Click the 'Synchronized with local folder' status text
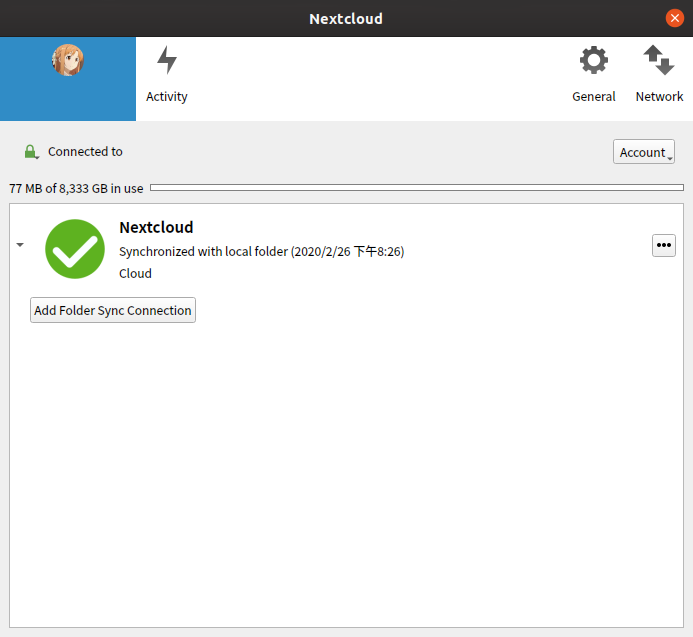This screenshot has width=693, height=637. (x=262, y=252)
